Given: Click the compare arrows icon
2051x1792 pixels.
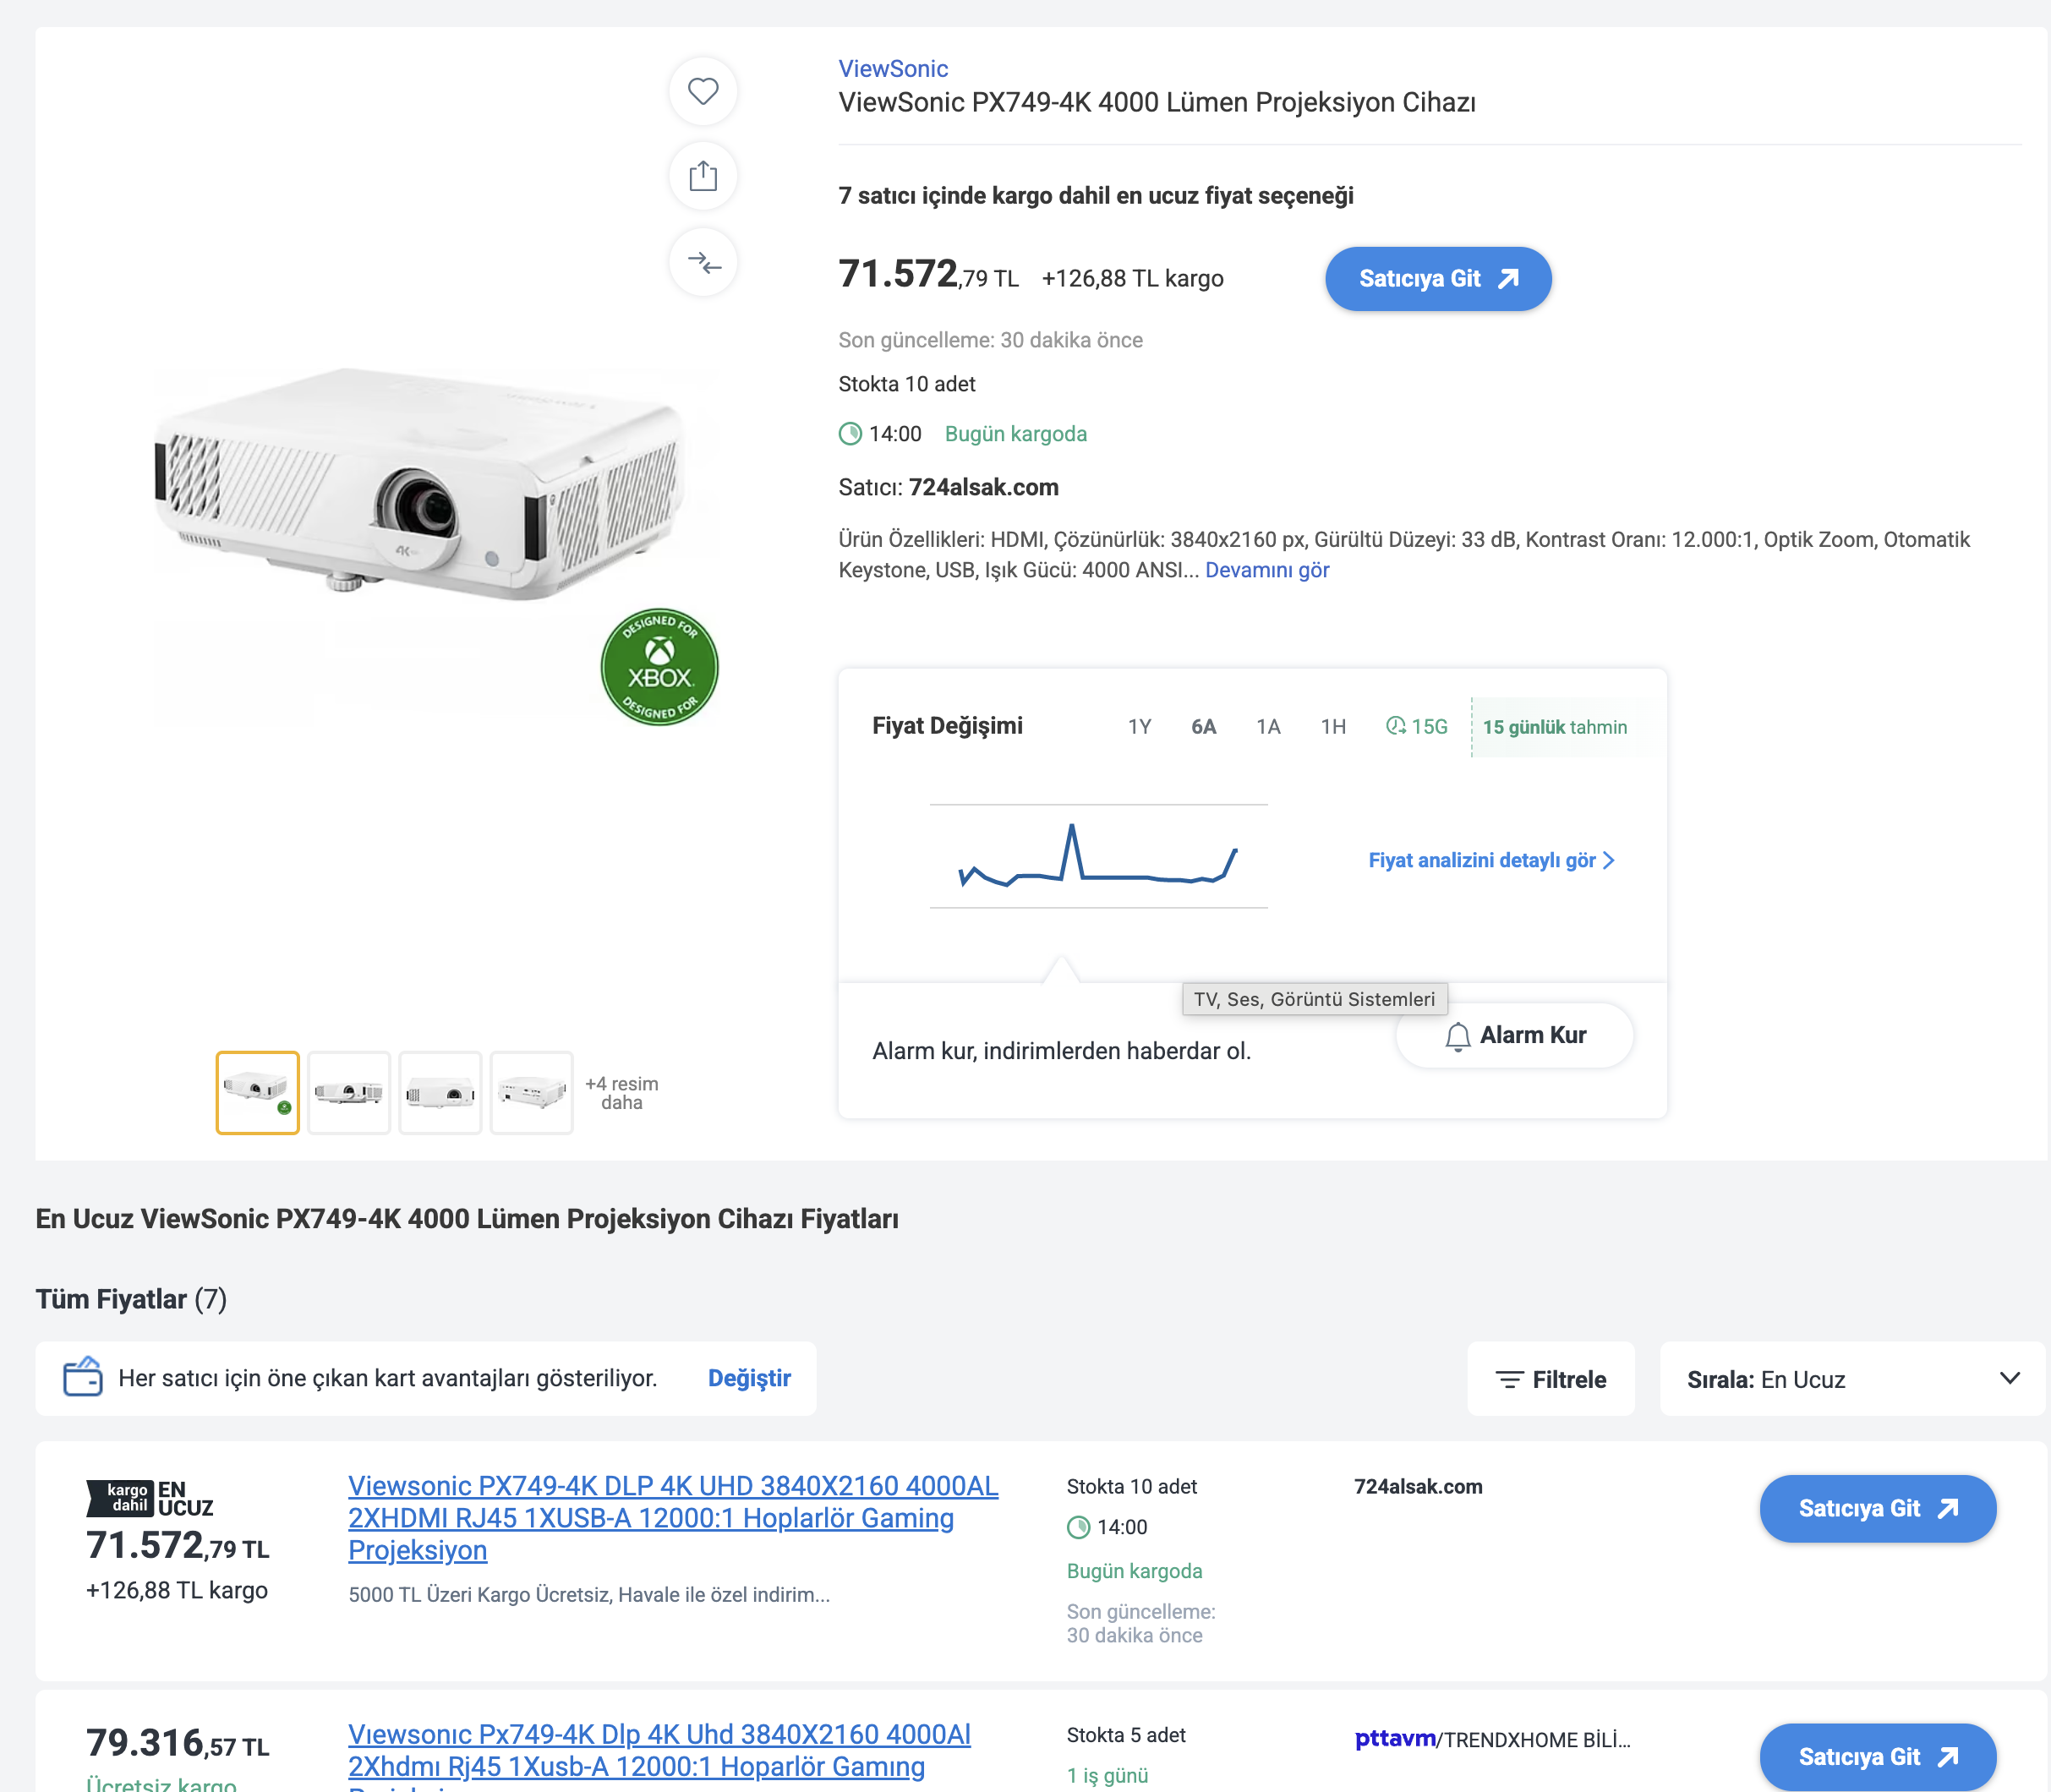Looking at the screenshot, I should click(x=703, y=263).
